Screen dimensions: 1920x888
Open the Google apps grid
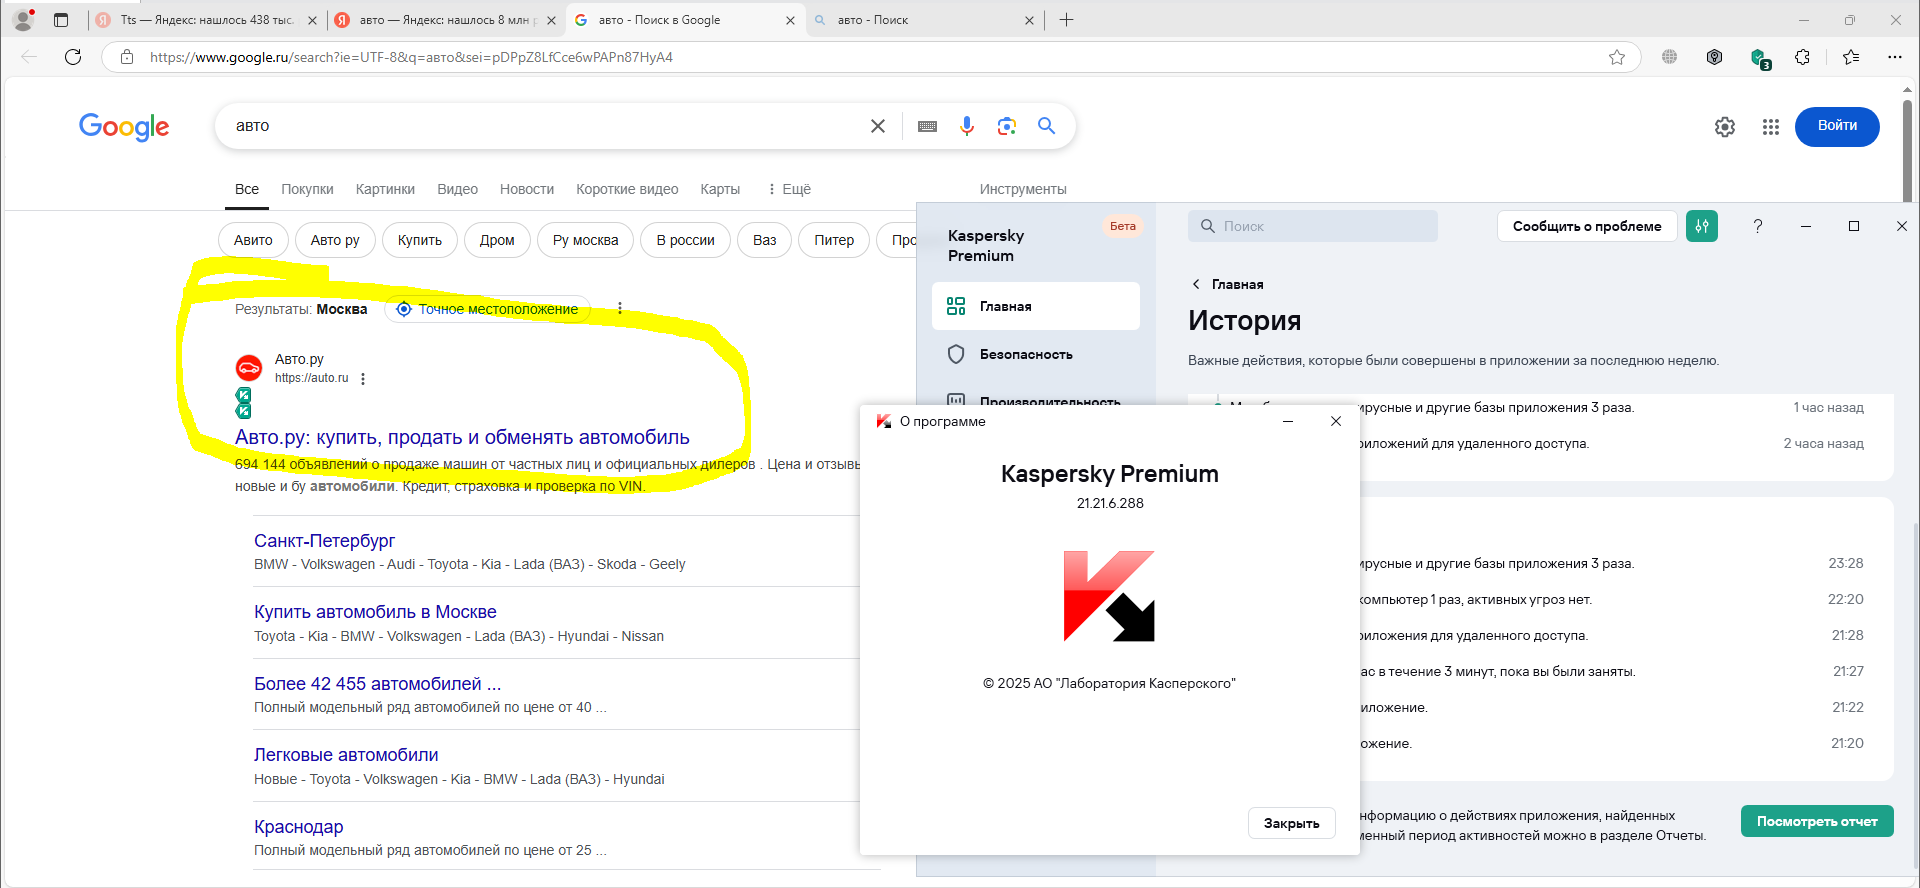[1771, 127]
